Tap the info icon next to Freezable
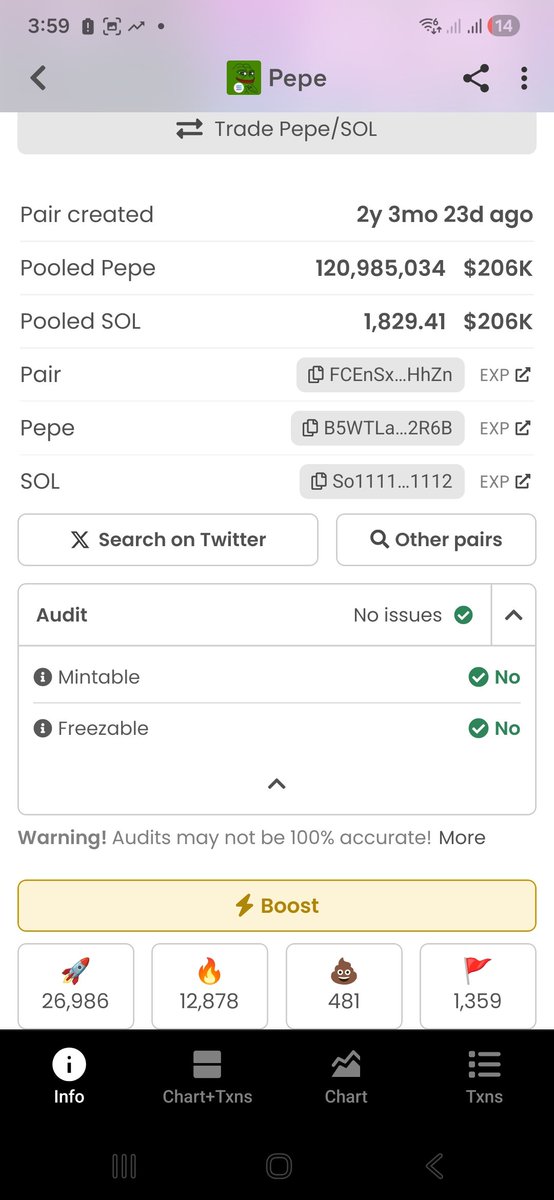Viewport: 554px width, 1200px height. coord(42,729)
